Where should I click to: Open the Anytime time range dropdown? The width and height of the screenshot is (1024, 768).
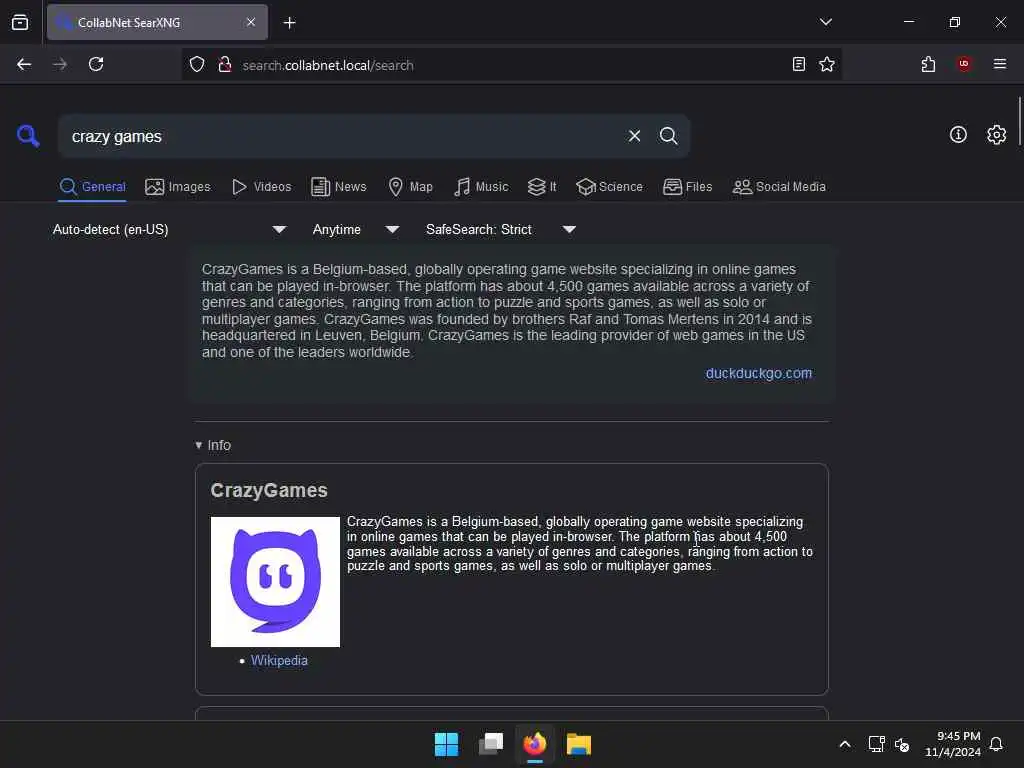pos(355,229)
